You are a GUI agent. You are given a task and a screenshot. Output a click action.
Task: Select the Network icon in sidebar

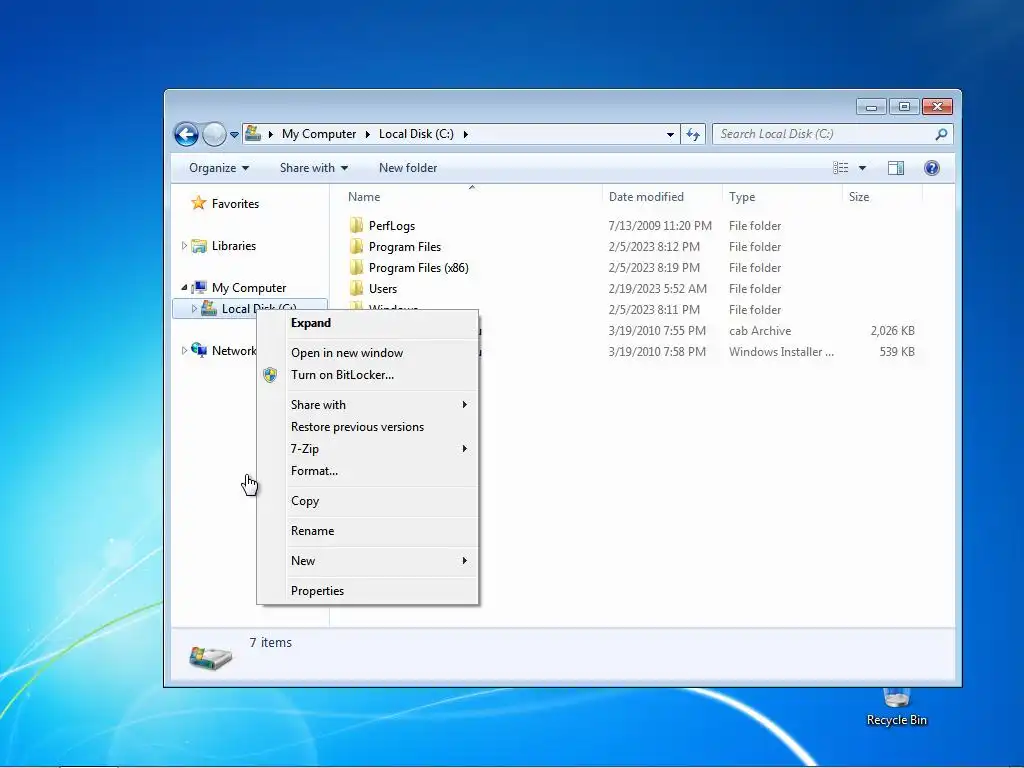[x=199, y=350]
